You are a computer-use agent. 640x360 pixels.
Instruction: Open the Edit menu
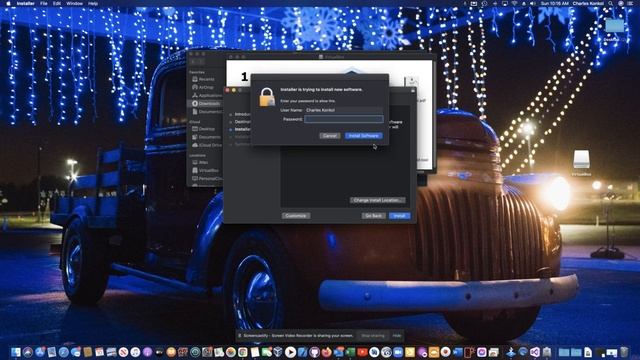click(x=57, y=3)
